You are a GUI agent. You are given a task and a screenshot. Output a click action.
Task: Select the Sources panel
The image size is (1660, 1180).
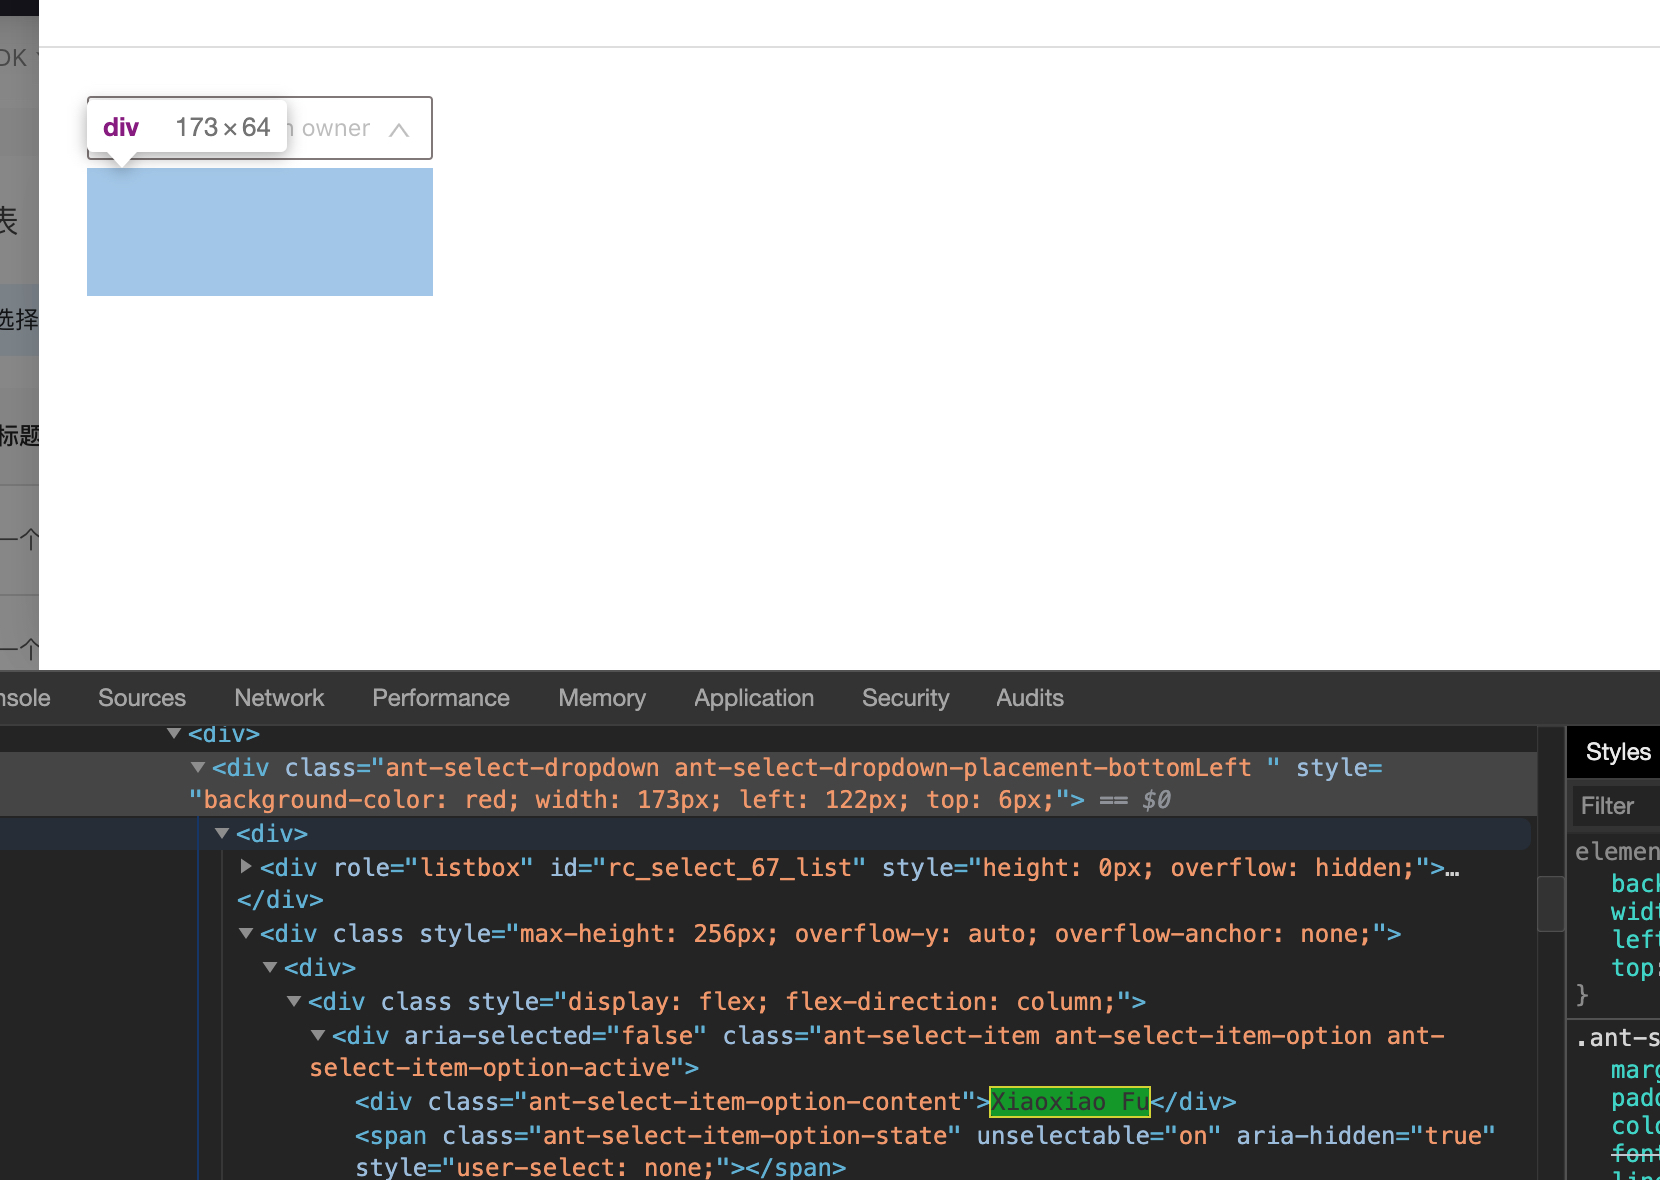pyautogui.click(x=141, y=697)
